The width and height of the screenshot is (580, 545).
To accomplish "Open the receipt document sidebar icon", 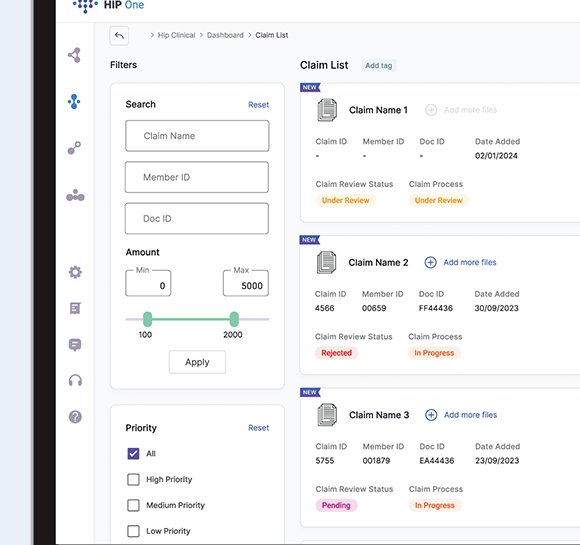I will click(75, 308).
